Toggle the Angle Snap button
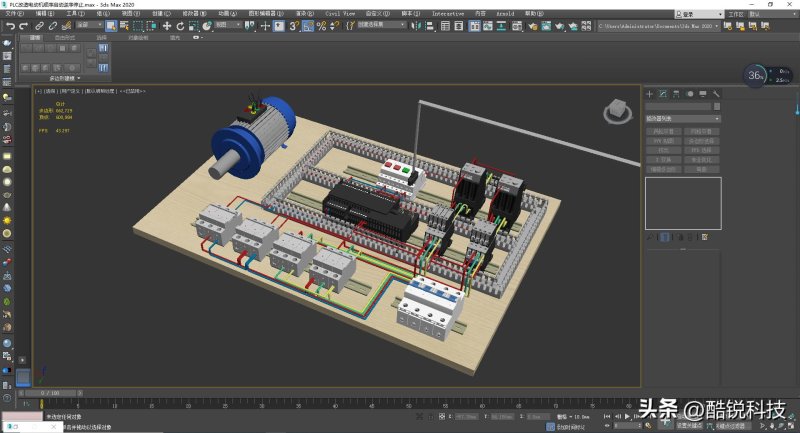Viewport: 800px width, 433px height. [x=308, y=26]
